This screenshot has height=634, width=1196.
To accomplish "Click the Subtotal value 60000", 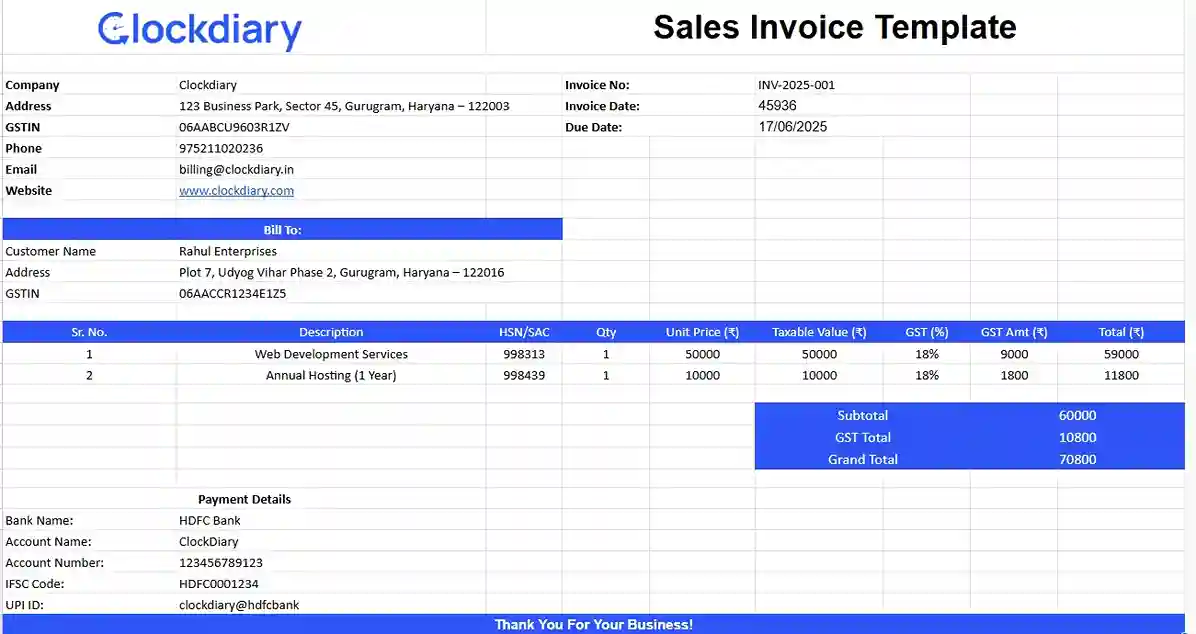I will [1077, 416].
